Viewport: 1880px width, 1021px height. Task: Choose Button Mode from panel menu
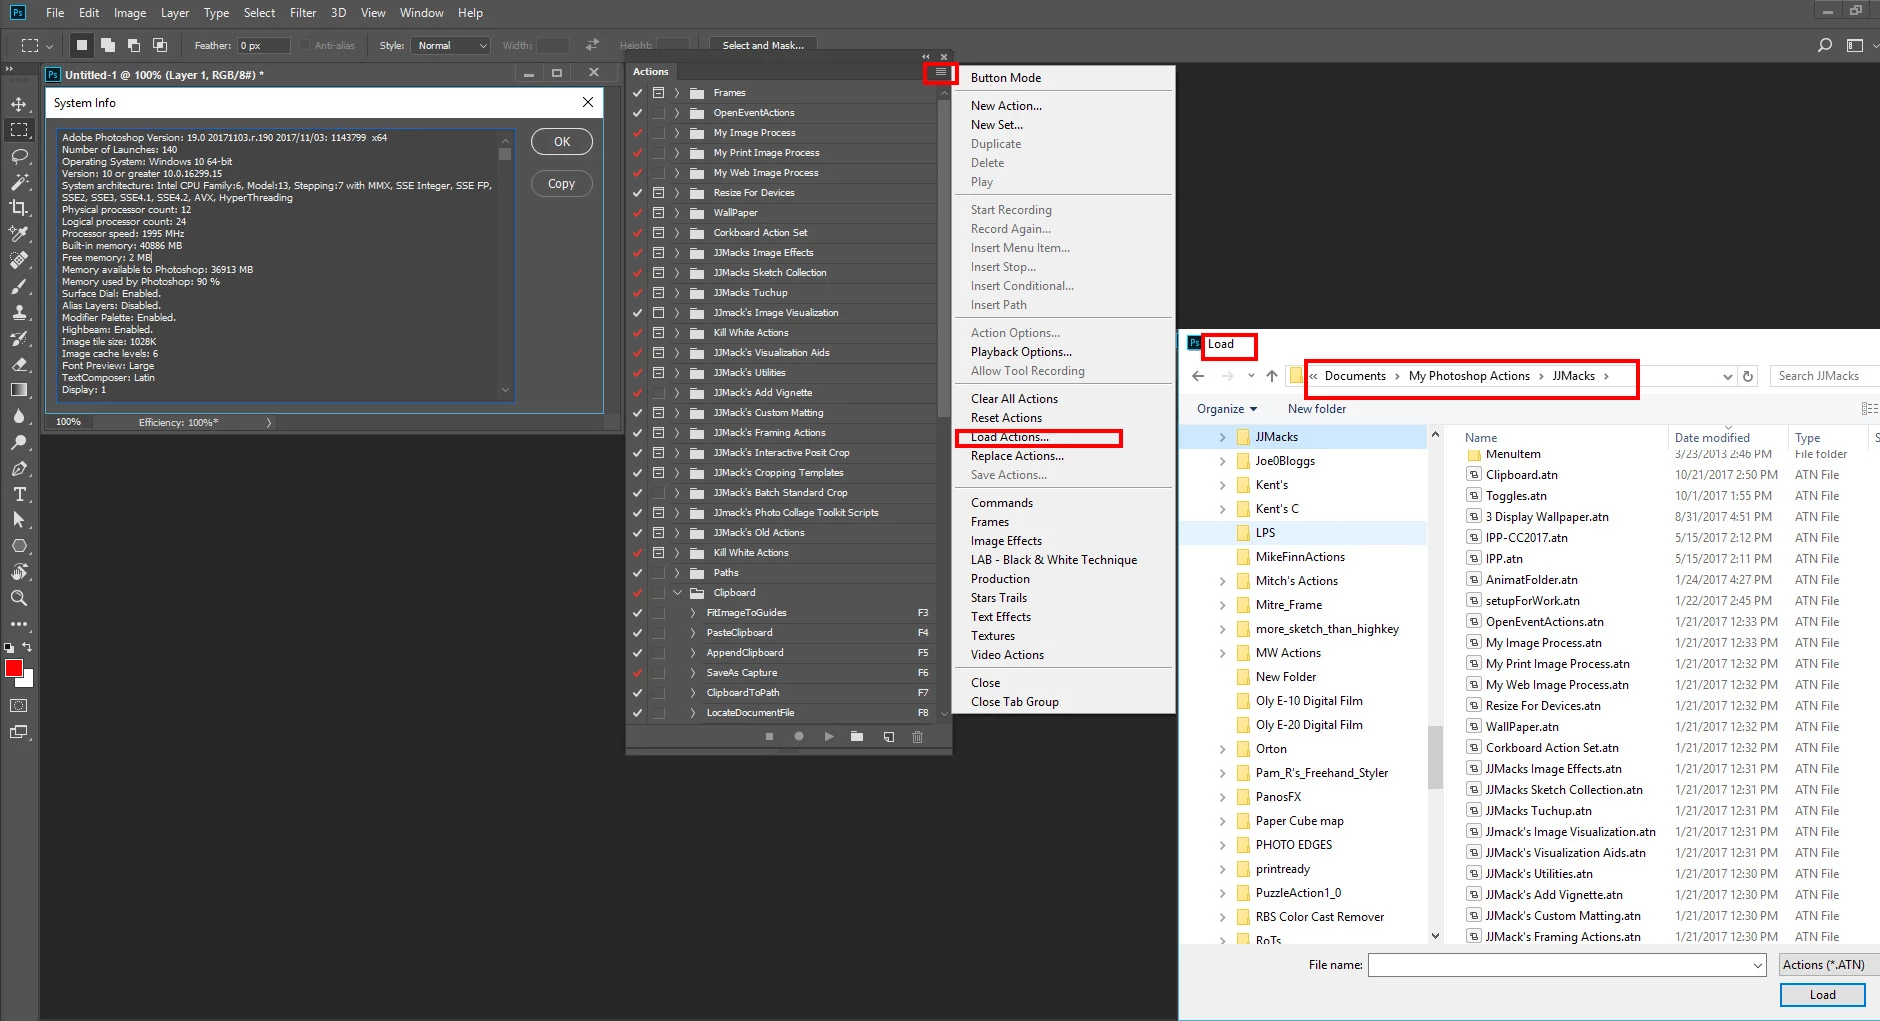[x=1006, y=78]
